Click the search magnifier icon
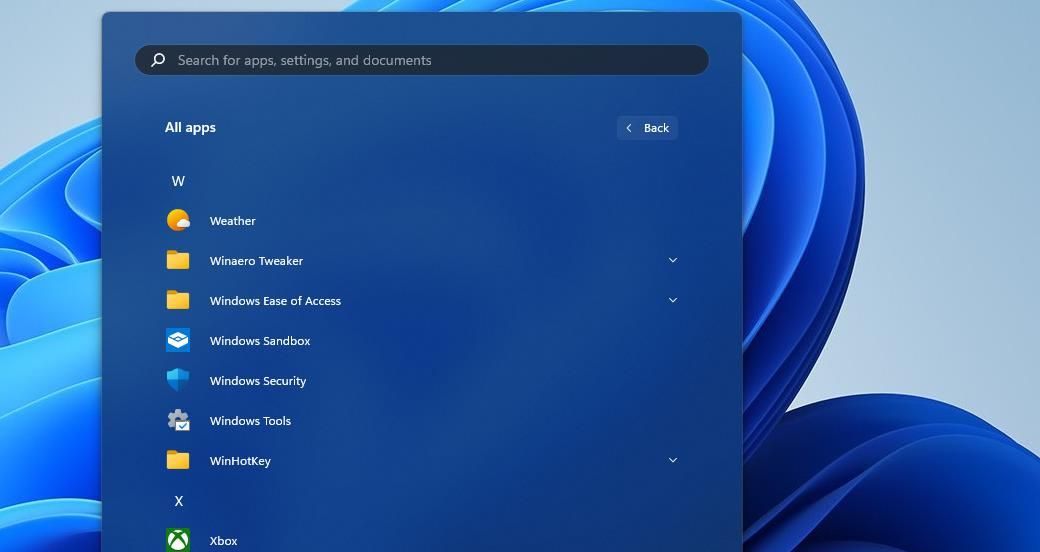 tap(158, 60)
